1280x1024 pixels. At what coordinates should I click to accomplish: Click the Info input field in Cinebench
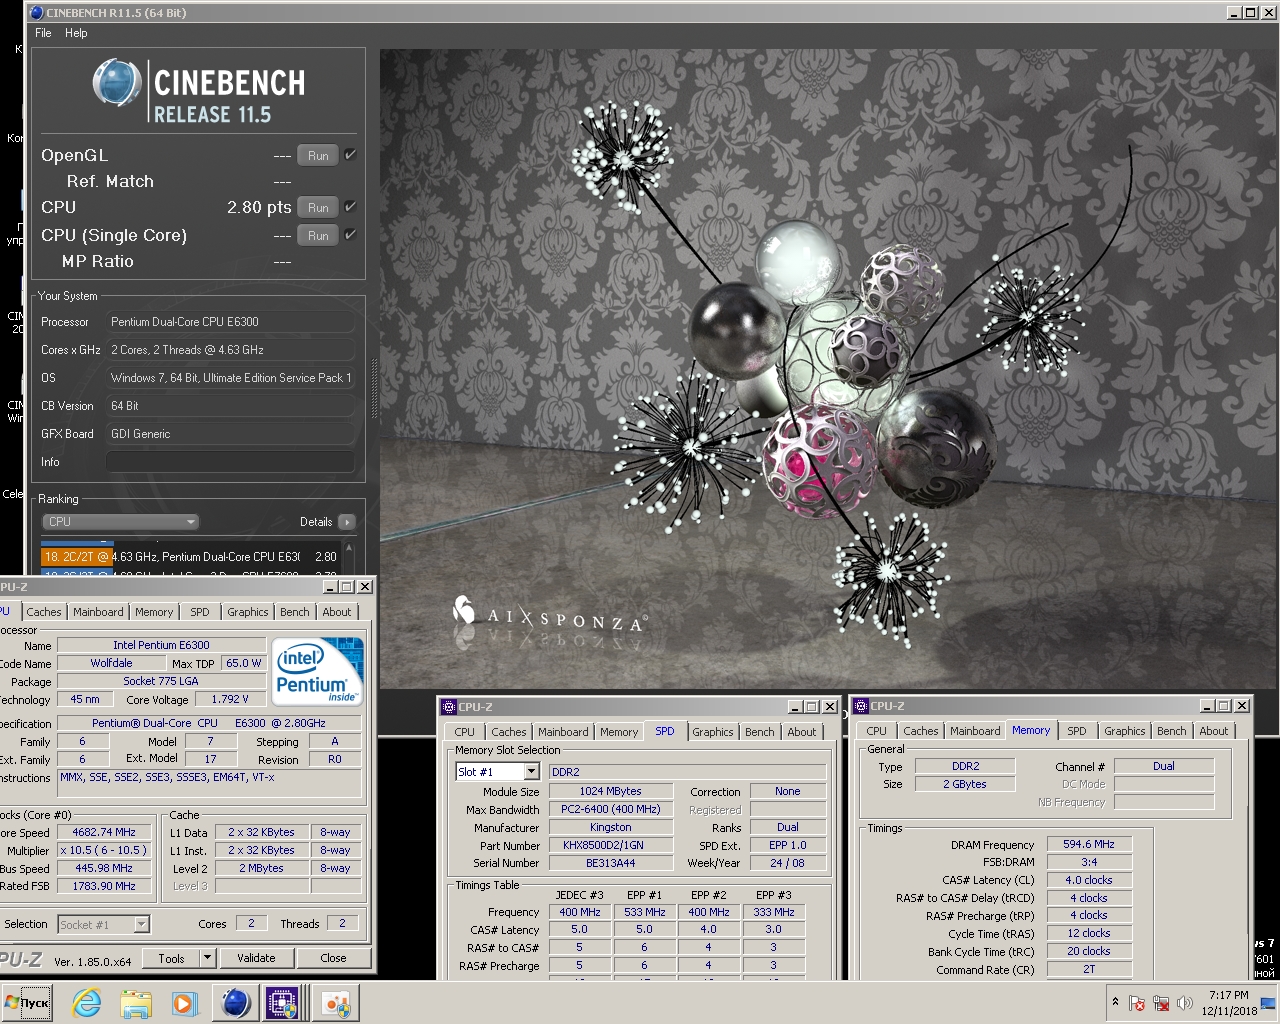pos(230,462)
